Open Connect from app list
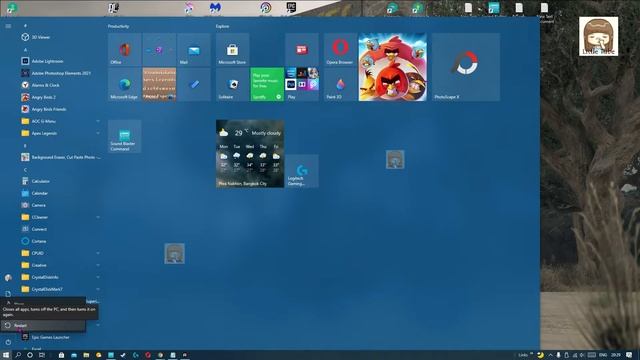 (59, 229)
